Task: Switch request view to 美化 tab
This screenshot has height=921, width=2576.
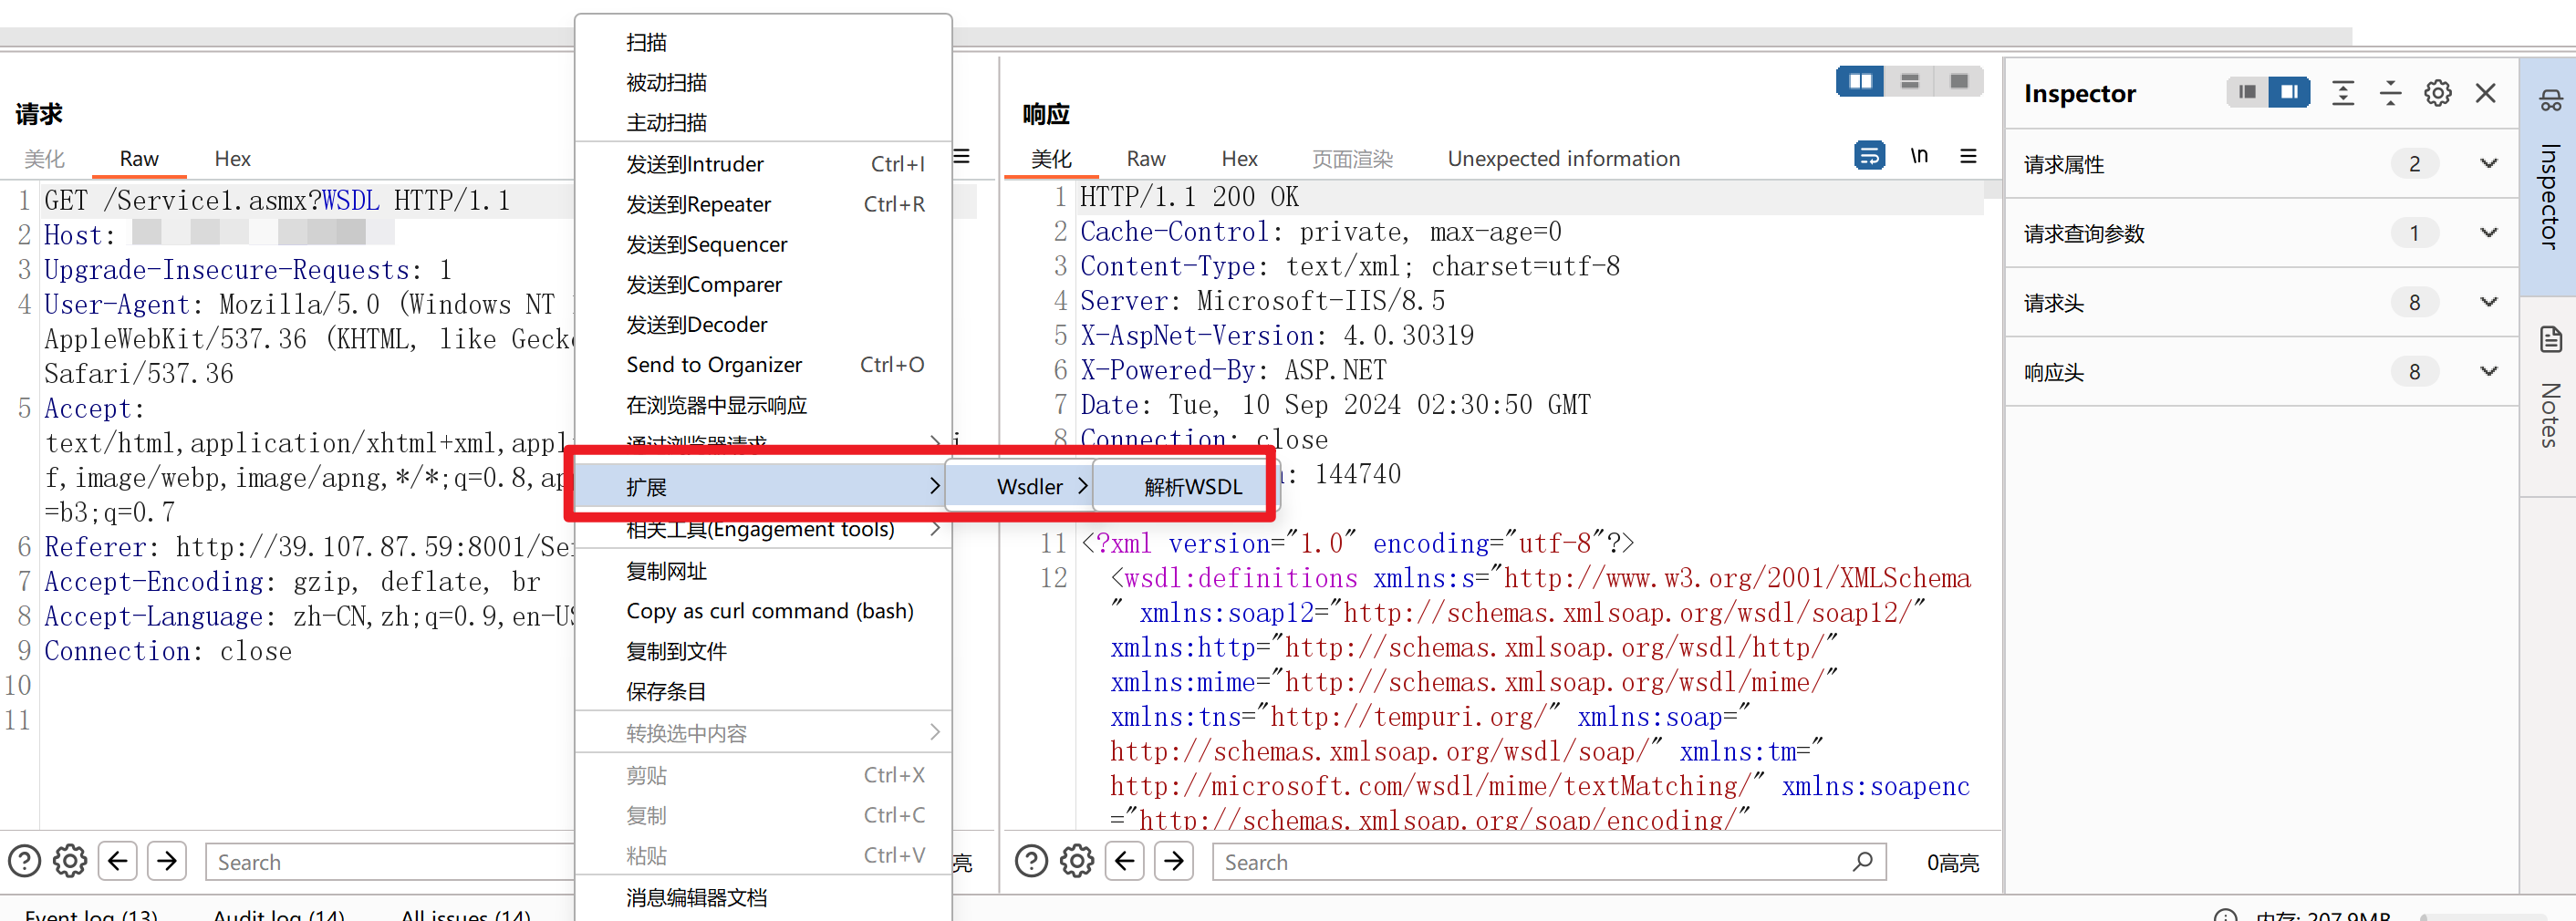Action: point(44,158)
